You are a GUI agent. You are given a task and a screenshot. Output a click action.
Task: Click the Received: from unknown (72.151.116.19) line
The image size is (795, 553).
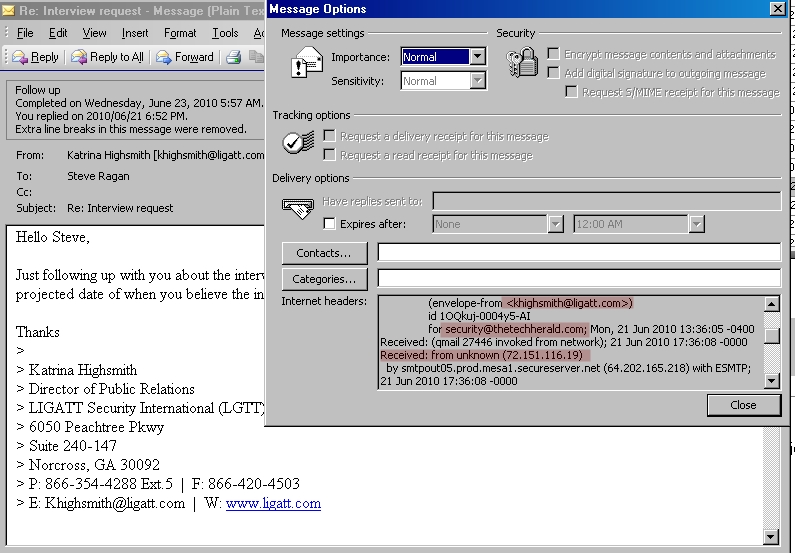482,355
